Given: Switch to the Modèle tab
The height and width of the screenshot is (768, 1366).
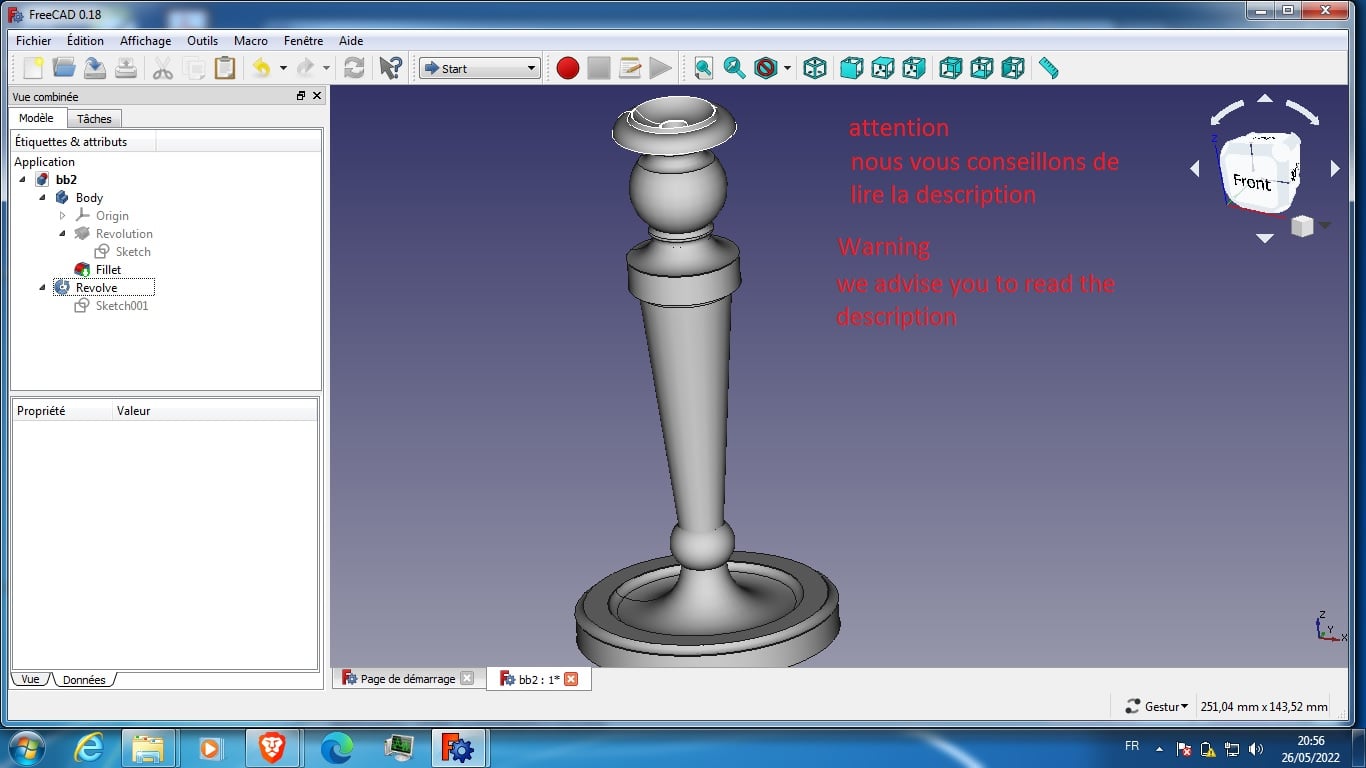Looking at the screenshot, I should 37,118.
